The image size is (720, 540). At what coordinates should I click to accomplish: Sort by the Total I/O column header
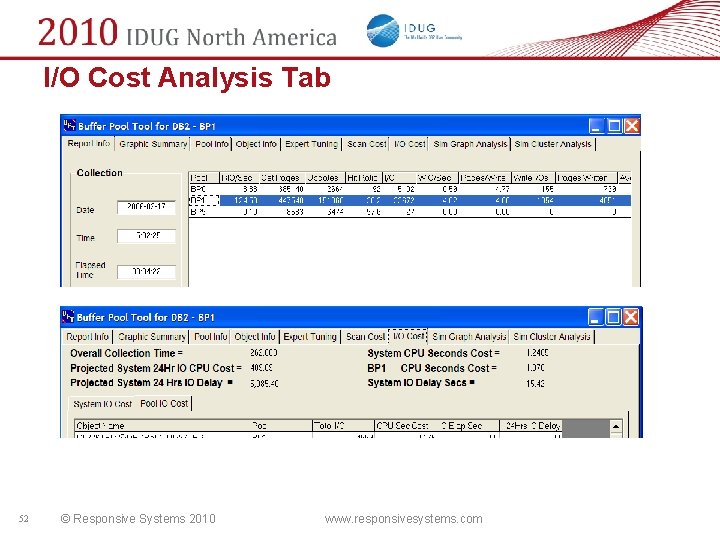point(343,426)
